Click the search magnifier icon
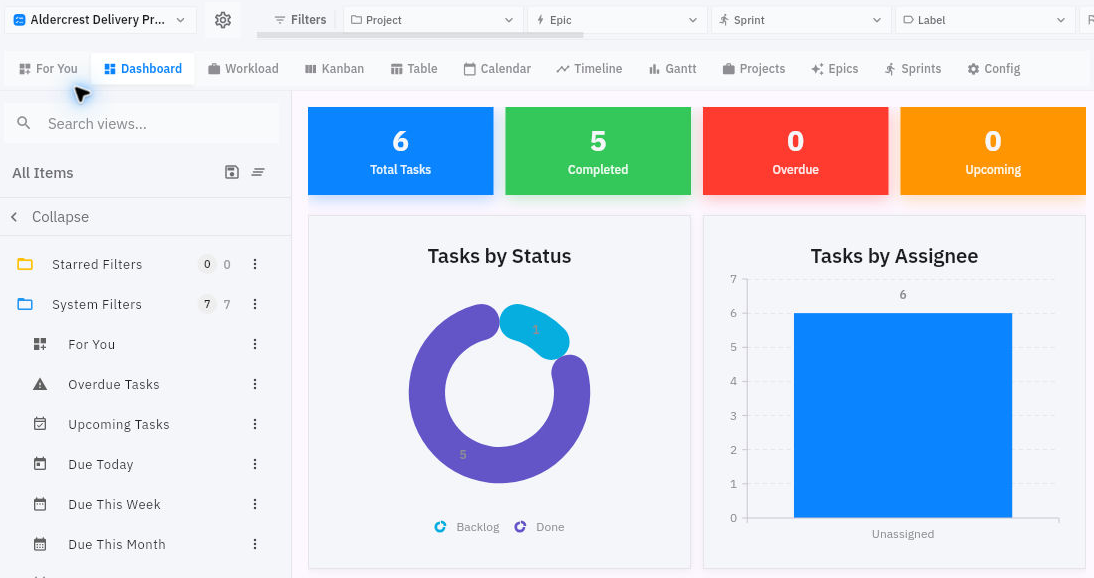Screen dimensions: 1094x578 point(24,123)
